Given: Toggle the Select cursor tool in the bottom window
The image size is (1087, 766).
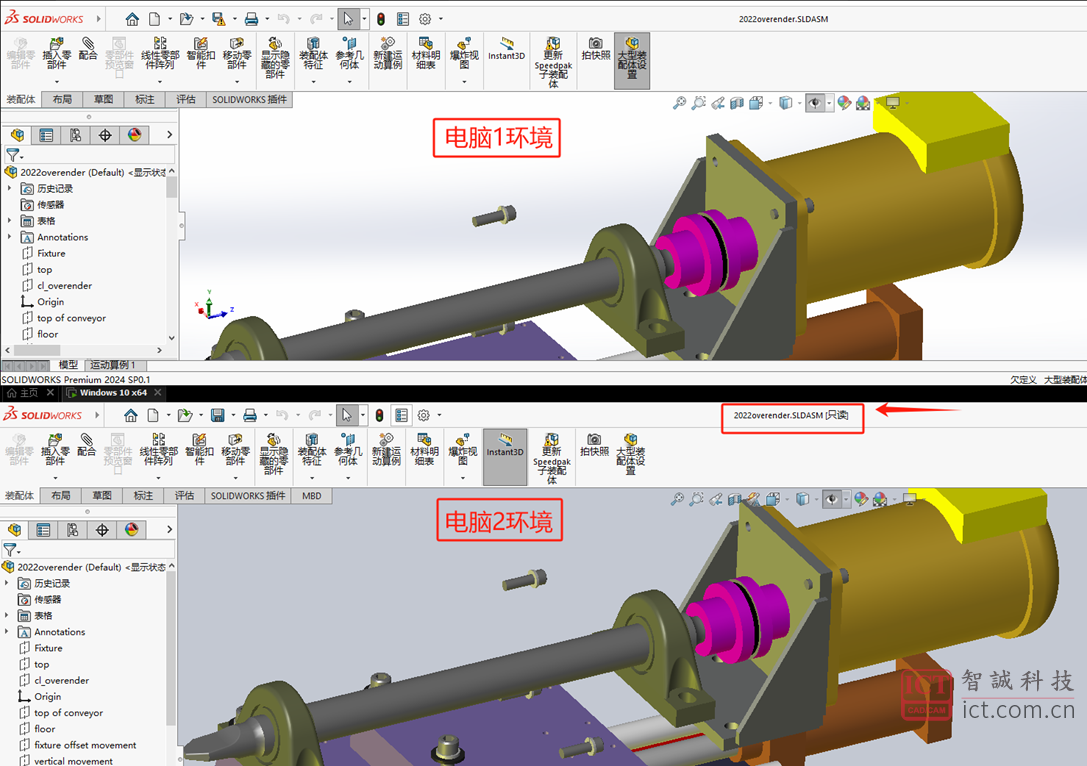Looking at the screenshot, I should click(347, 415).
